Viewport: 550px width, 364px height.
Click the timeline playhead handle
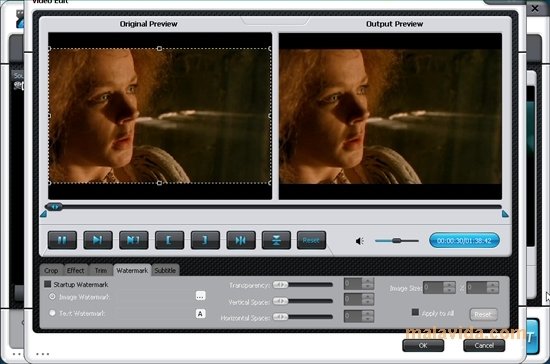tap(55, 207)
